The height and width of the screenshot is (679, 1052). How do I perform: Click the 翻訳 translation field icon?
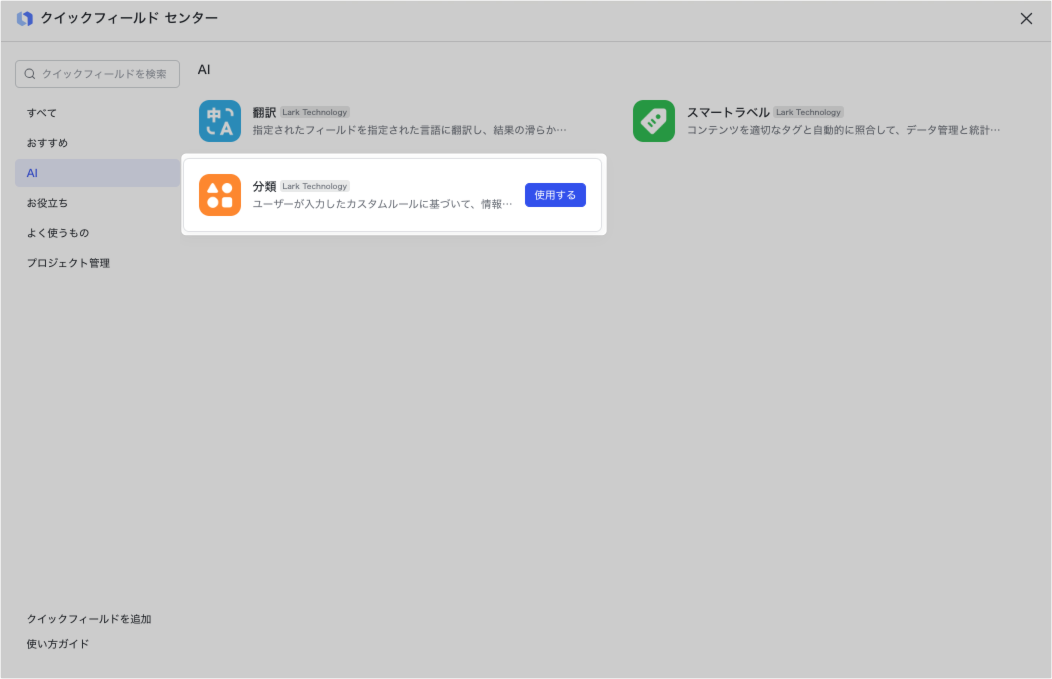(x=220, y=121)
